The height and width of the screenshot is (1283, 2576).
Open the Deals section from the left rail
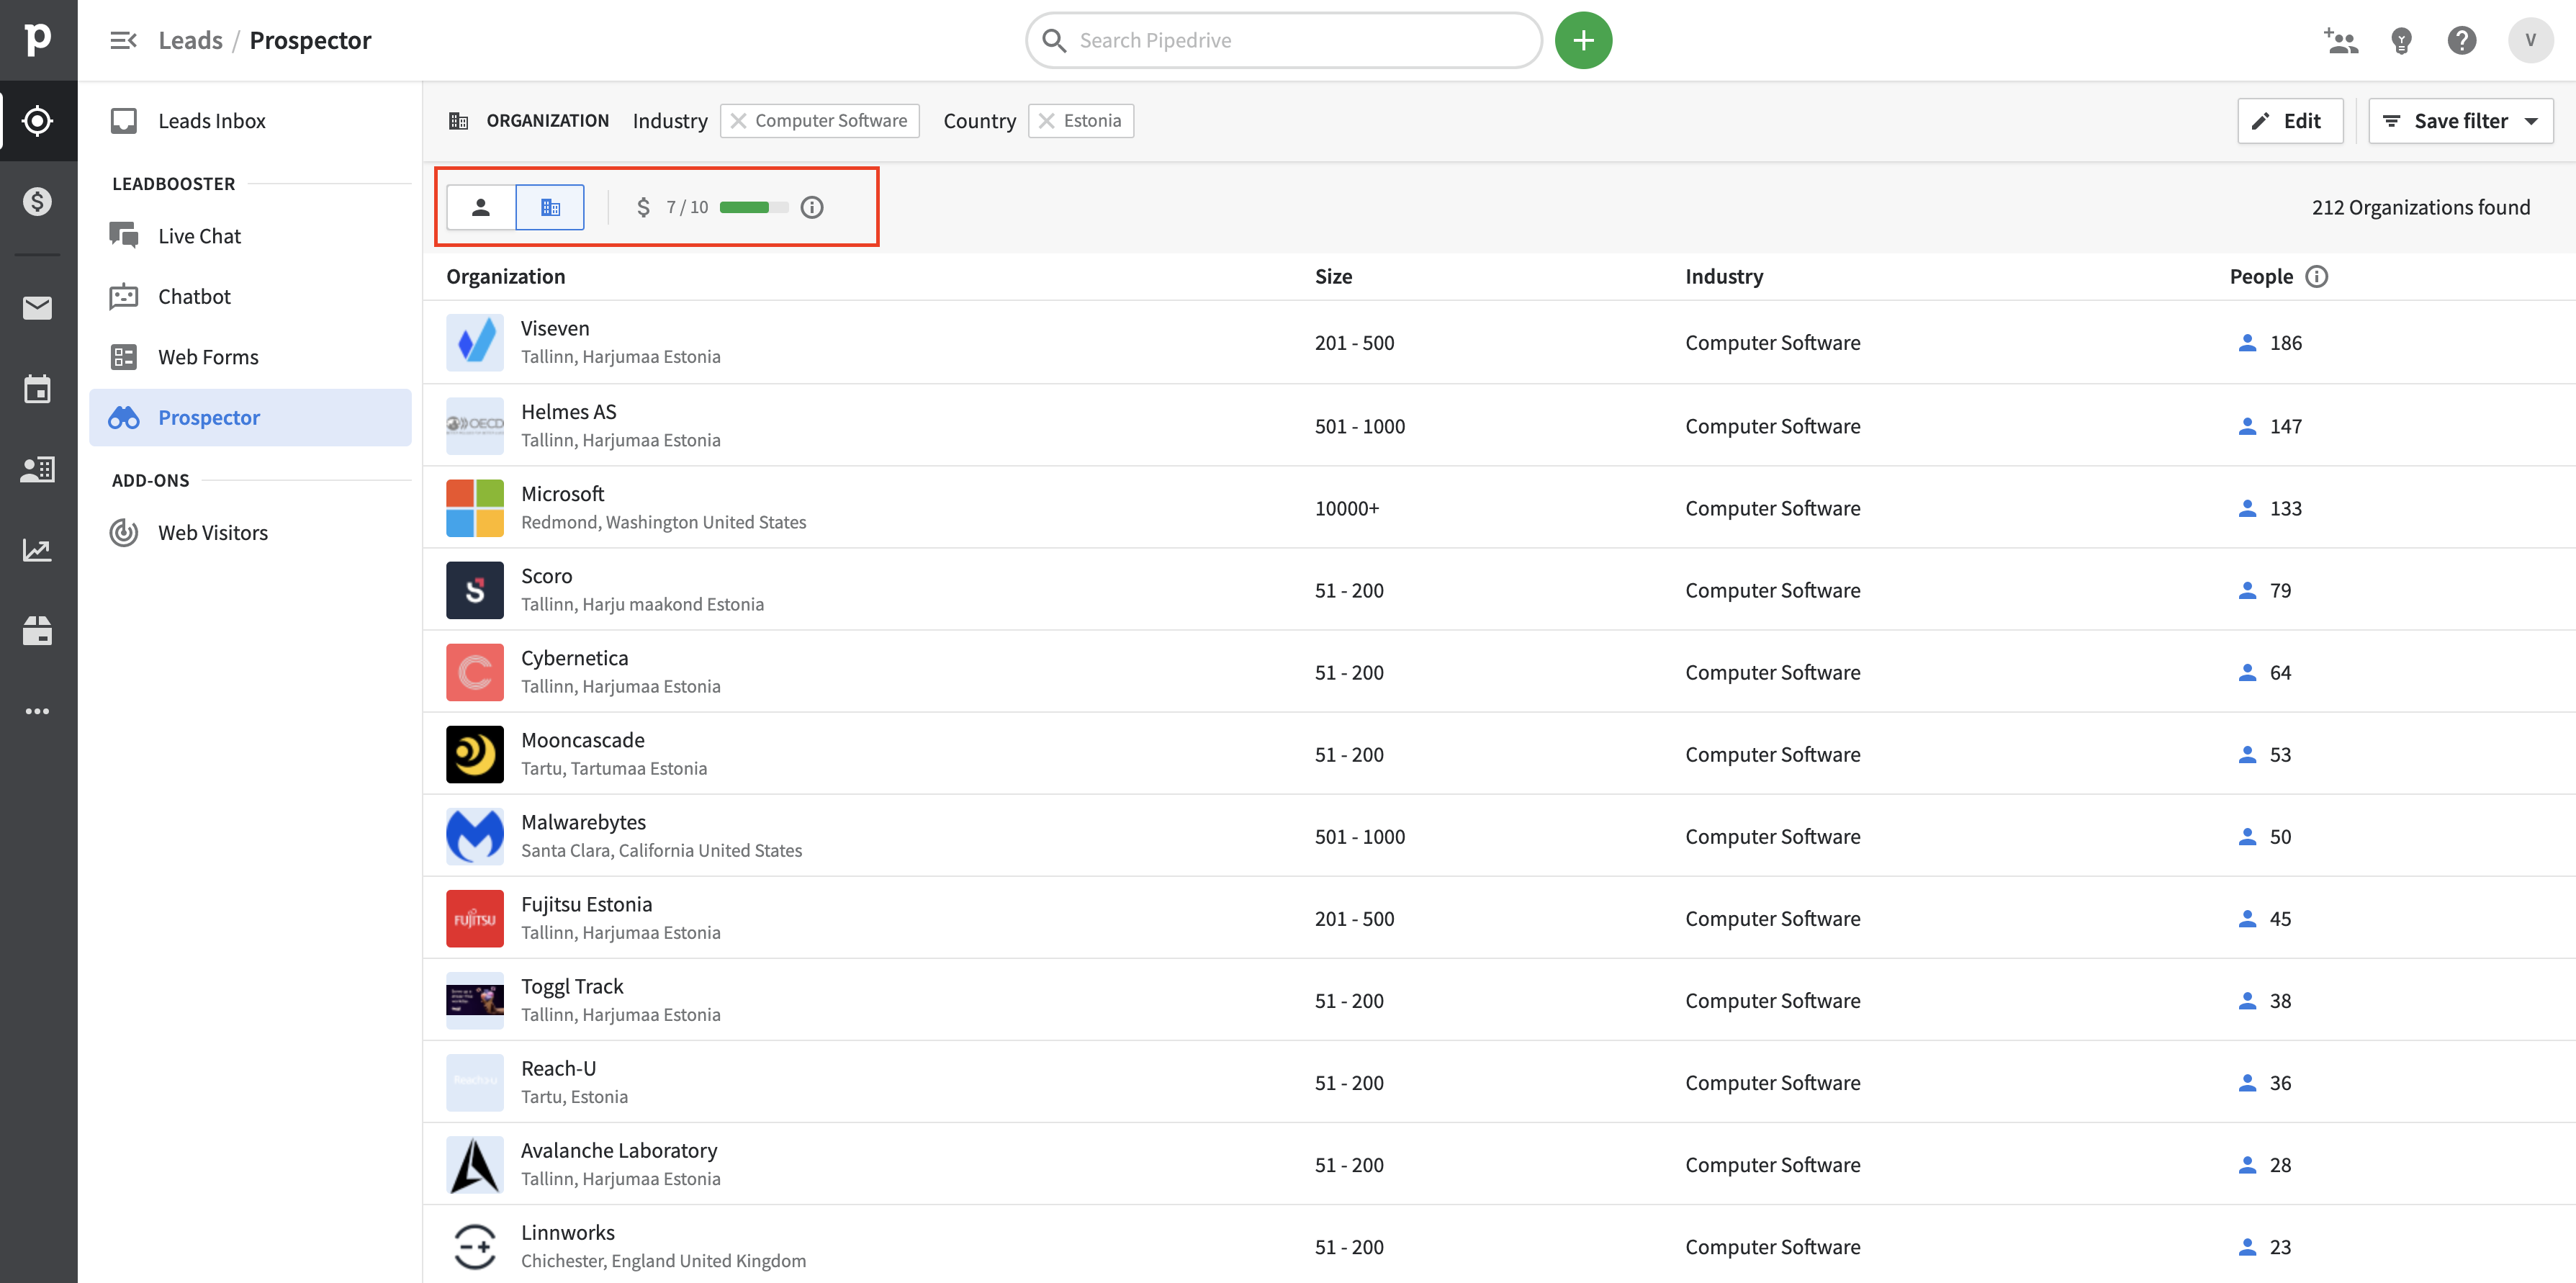pos(38,200)
